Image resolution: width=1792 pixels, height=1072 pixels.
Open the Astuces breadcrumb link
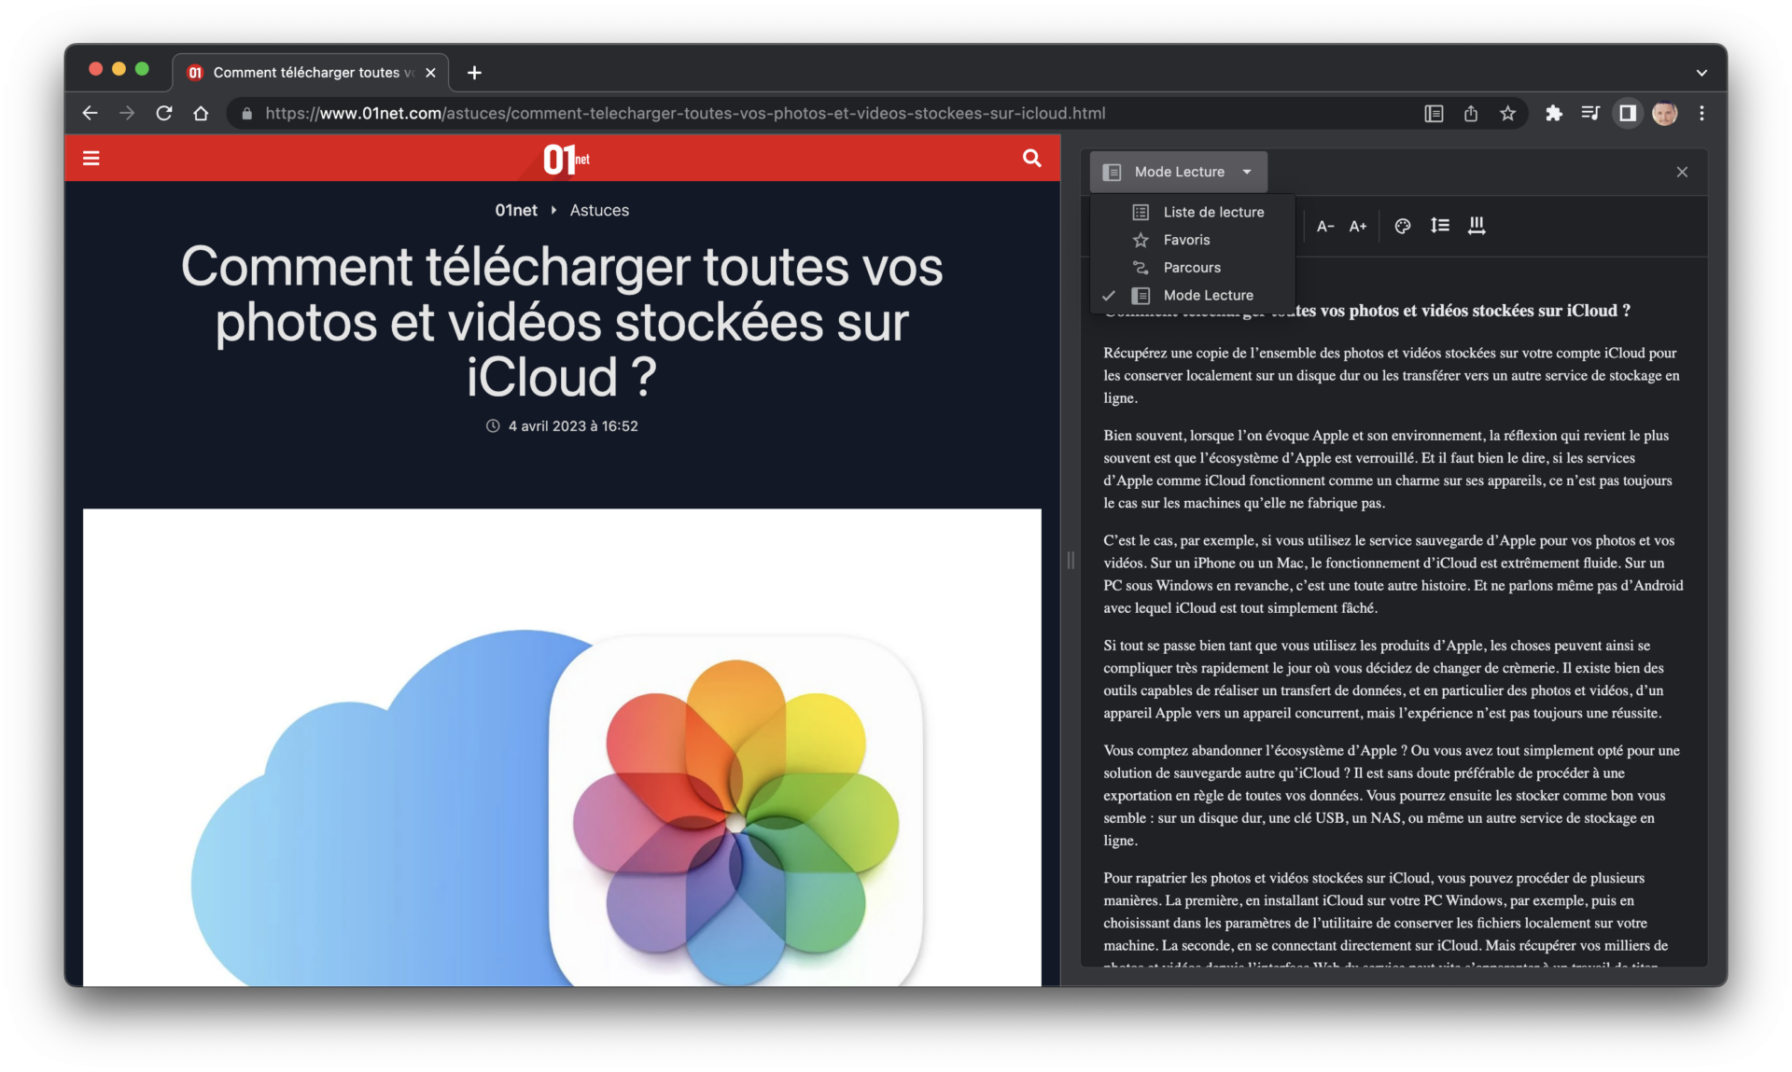pos(599,210)
